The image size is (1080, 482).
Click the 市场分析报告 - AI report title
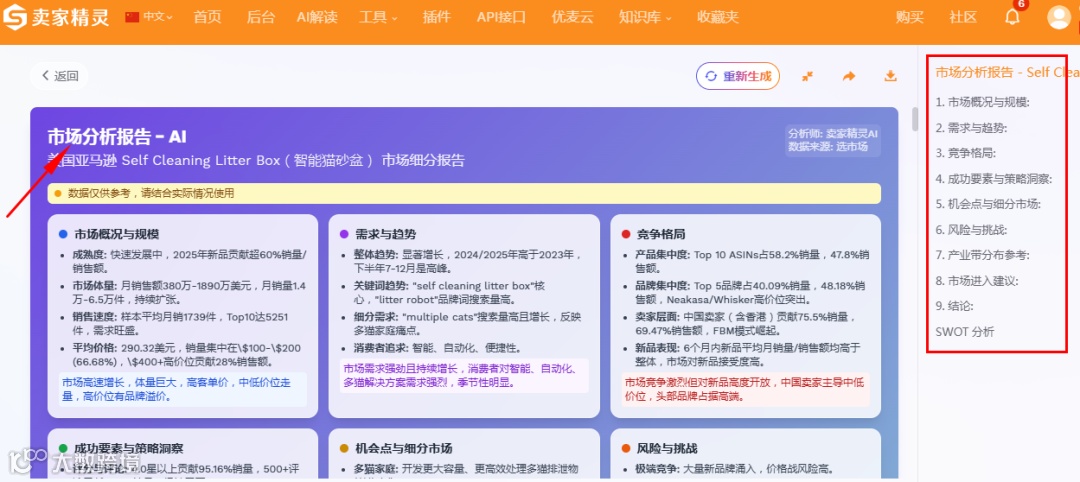pos(117,136)
